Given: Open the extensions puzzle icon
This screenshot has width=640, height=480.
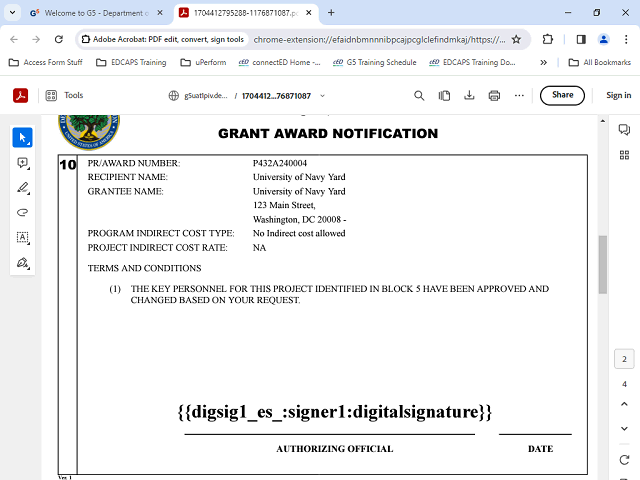Looking at the screenshot, I should pyautogui.click(x=547, y=39).
